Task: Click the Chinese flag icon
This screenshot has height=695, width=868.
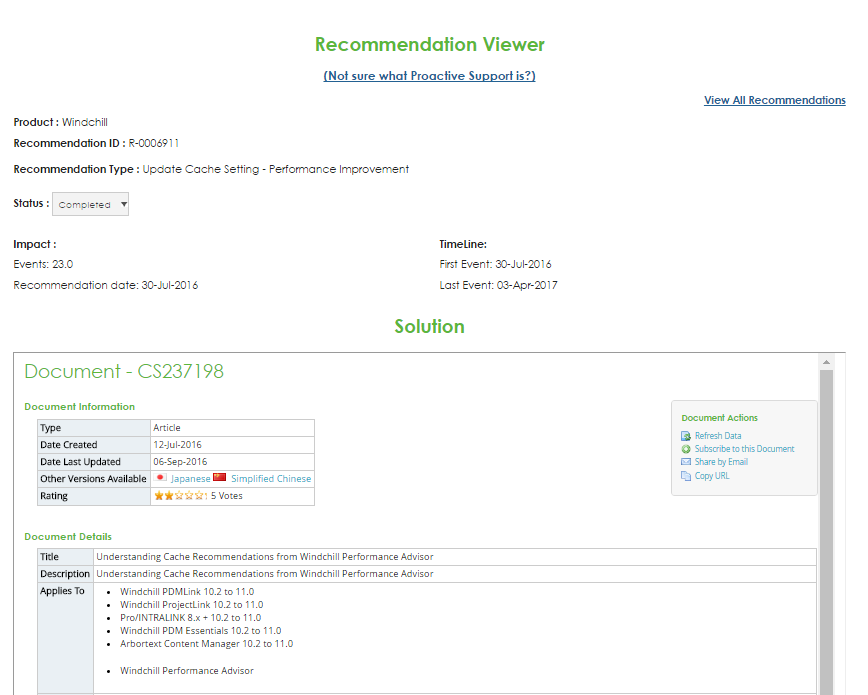Action: click(x=220, y=477)
